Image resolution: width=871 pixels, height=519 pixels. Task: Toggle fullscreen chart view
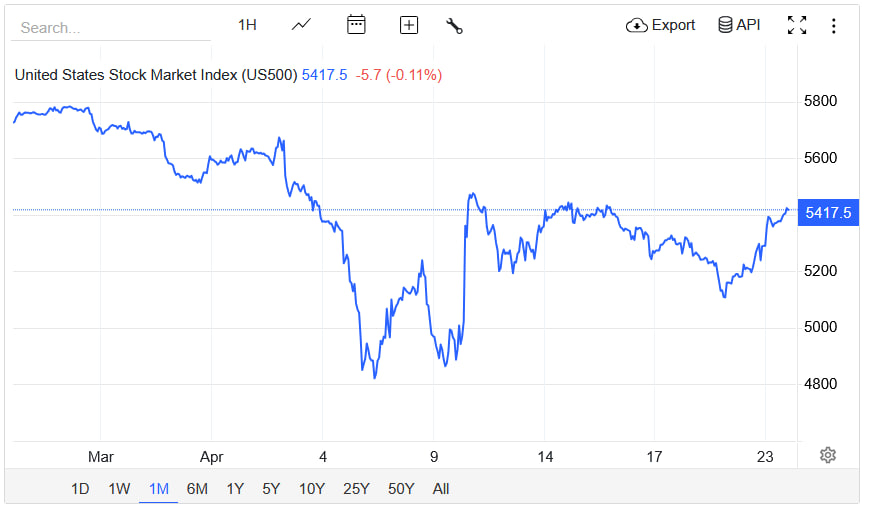797,25
